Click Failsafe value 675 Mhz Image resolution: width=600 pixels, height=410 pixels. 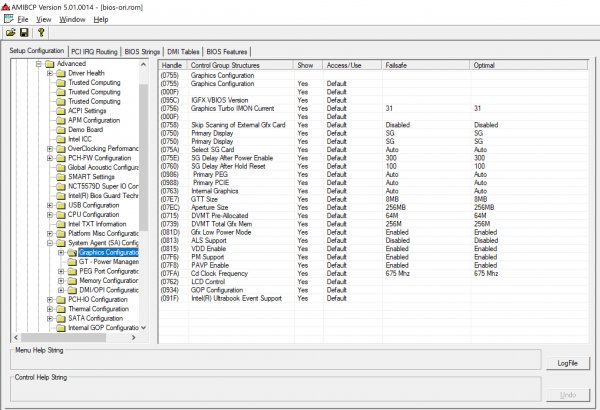point(398,274)
